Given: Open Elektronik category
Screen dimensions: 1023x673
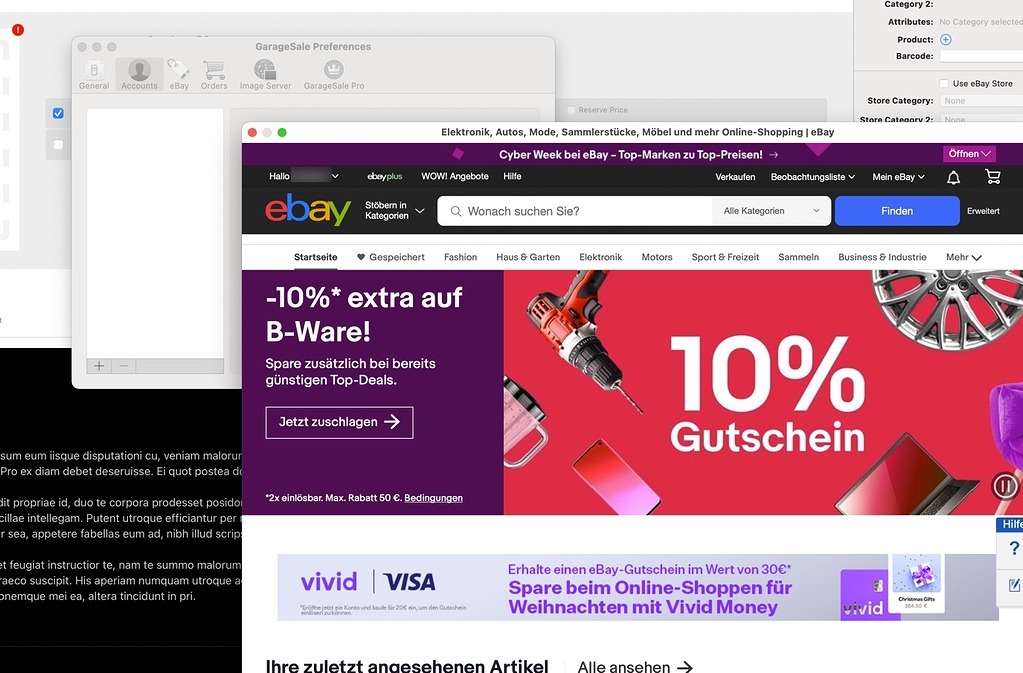Looking at the screenshot, I should pos(601,257).
